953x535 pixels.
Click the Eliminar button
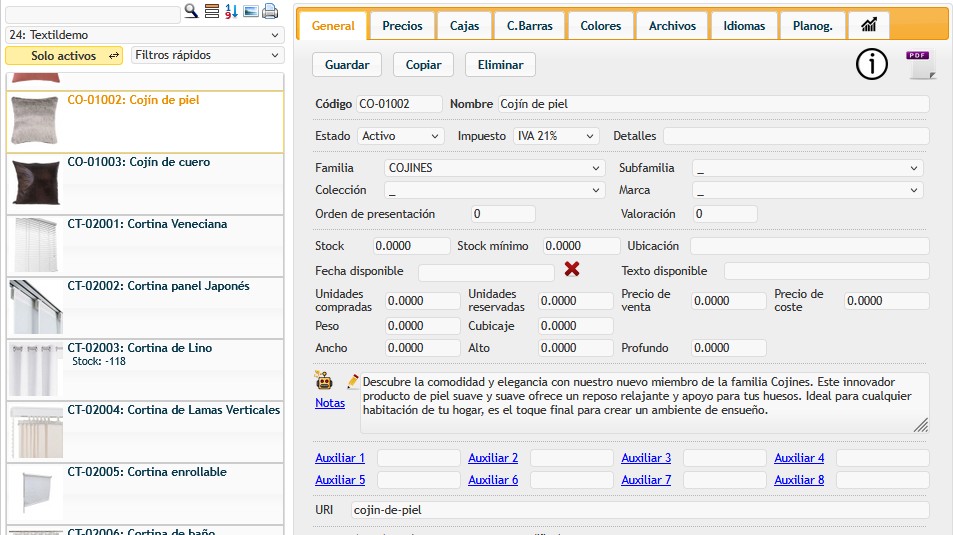click(x=500, y=64)
